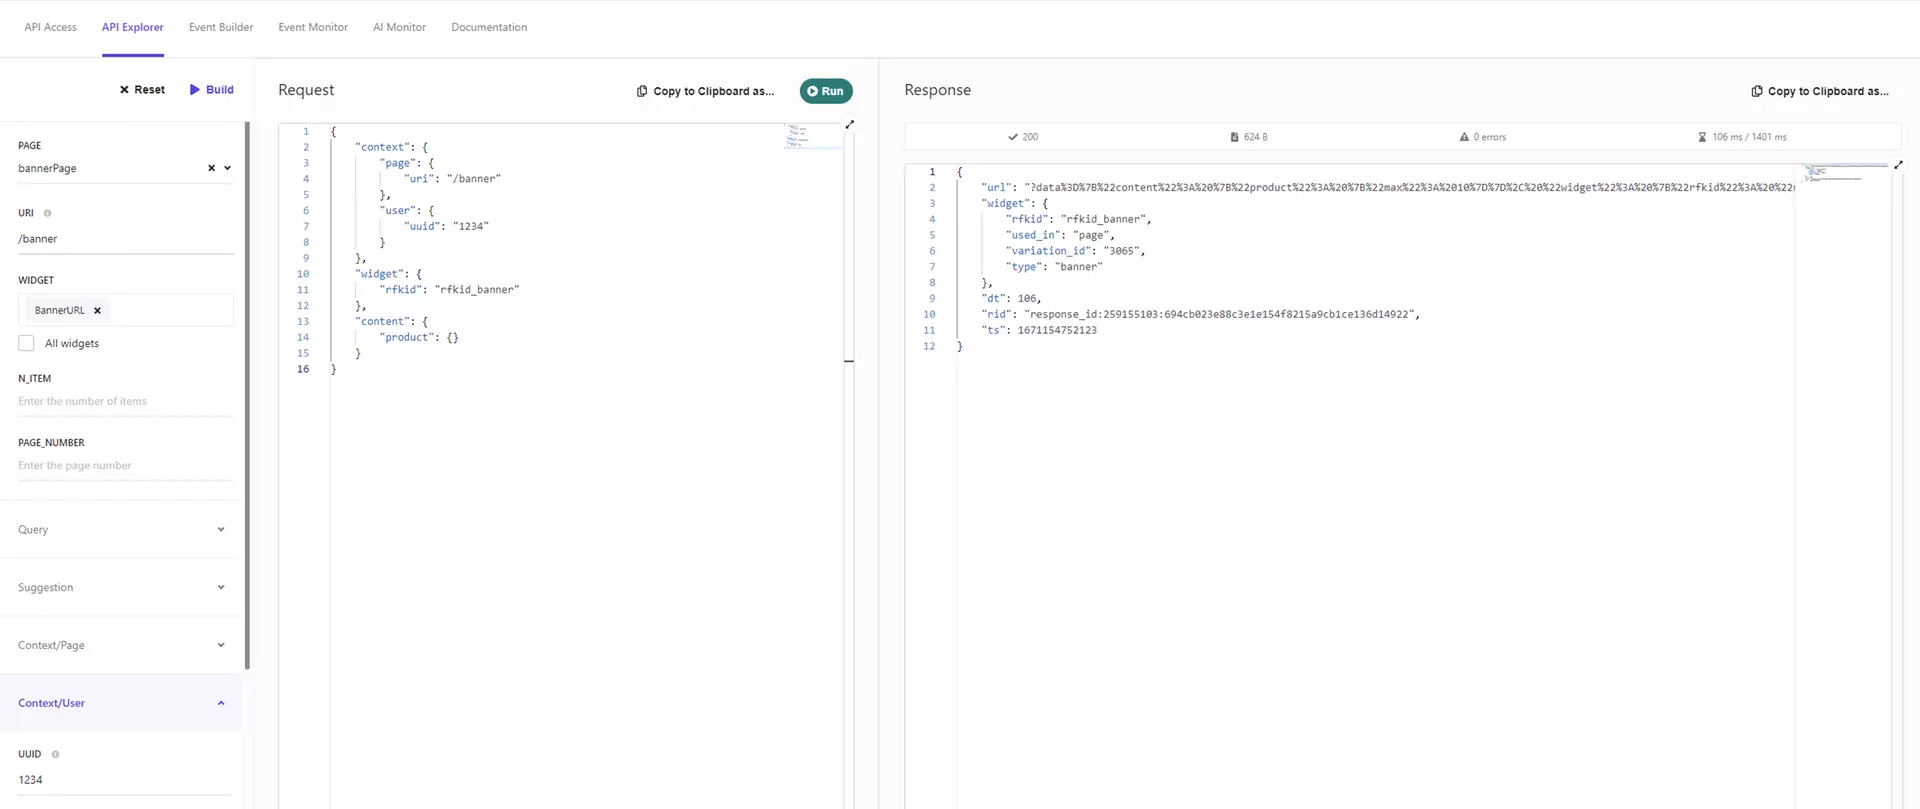1920x809 pixels.
Task: Collapse the Context/User section
Action: click(x=121, y=703)
